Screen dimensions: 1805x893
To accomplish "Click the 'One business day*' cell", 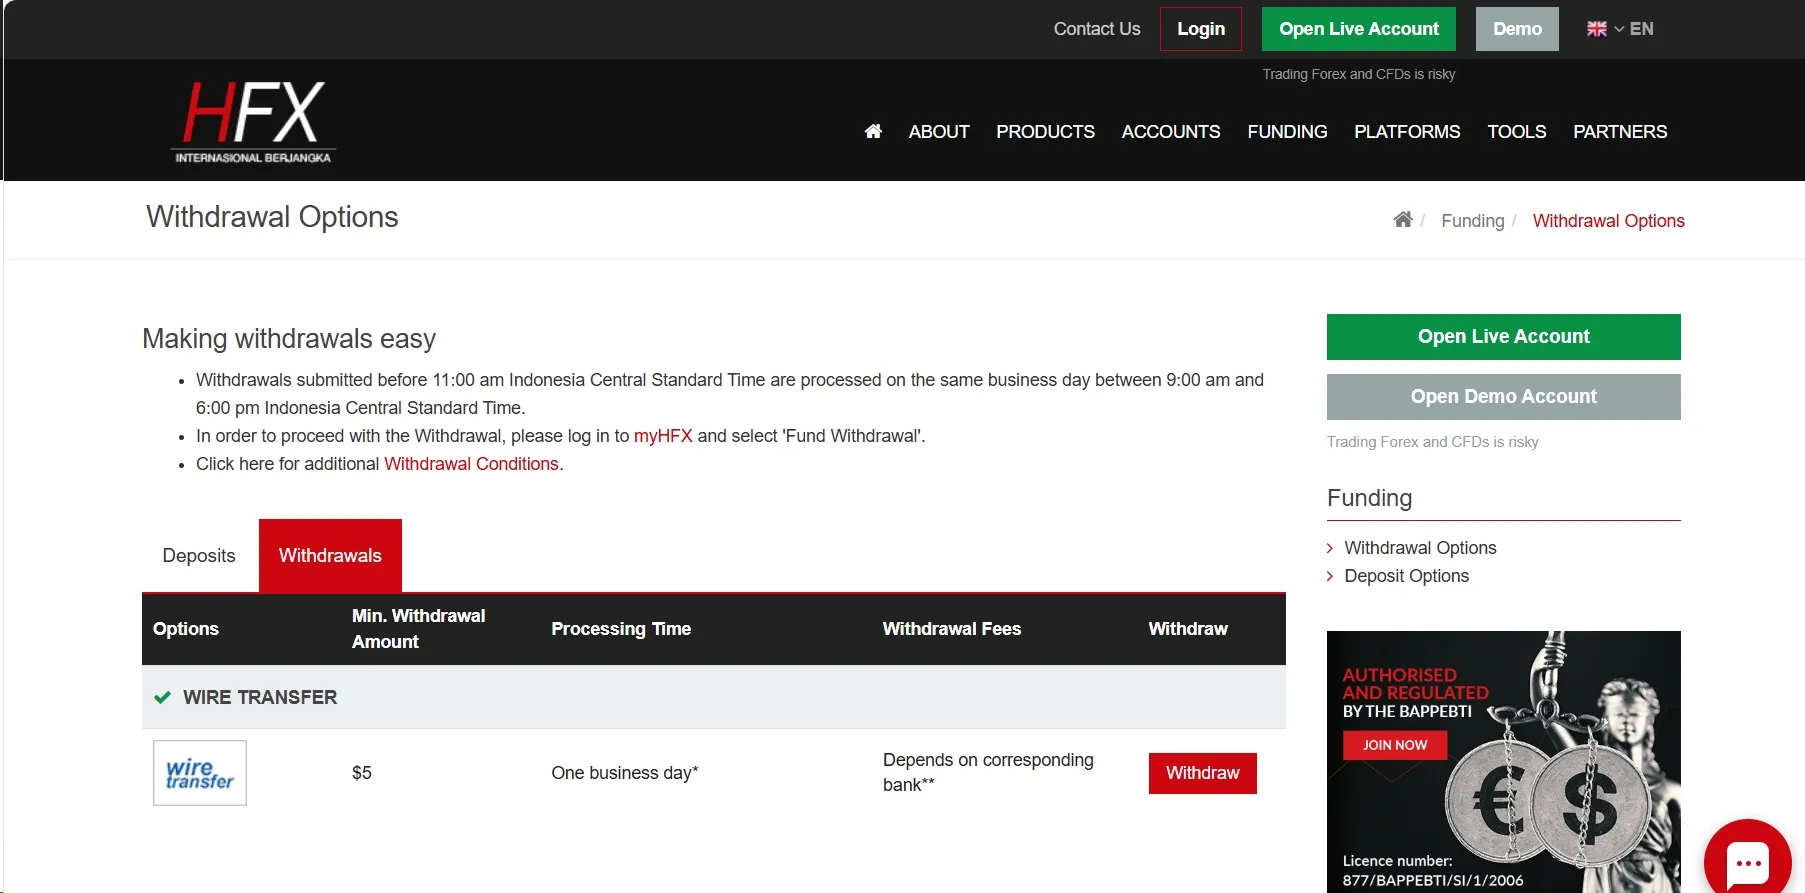I will (x=625, y=773).
